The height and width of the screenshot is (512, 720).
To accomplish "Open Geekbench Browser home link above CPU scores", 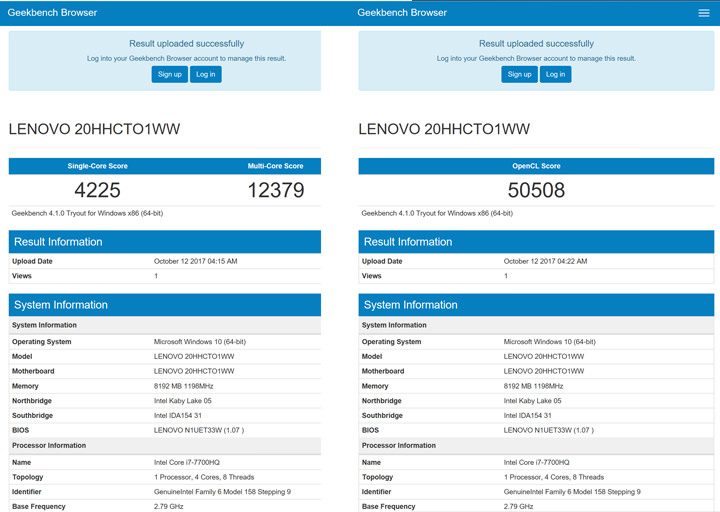I will [x=53, y=13].
